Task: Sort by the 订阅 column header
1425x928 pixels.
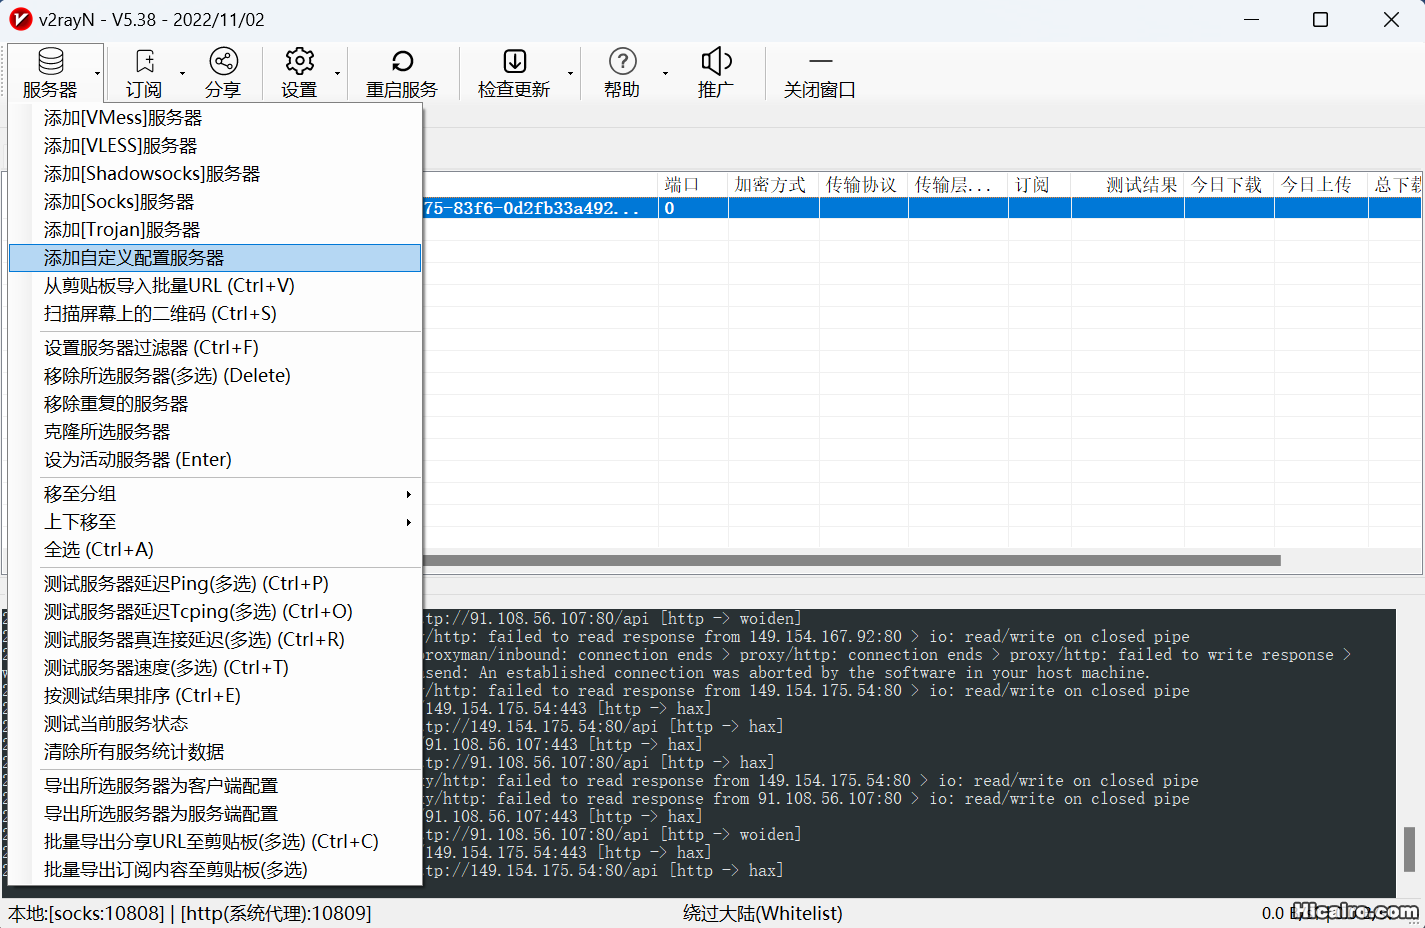Action: [x=1039, y=185]
